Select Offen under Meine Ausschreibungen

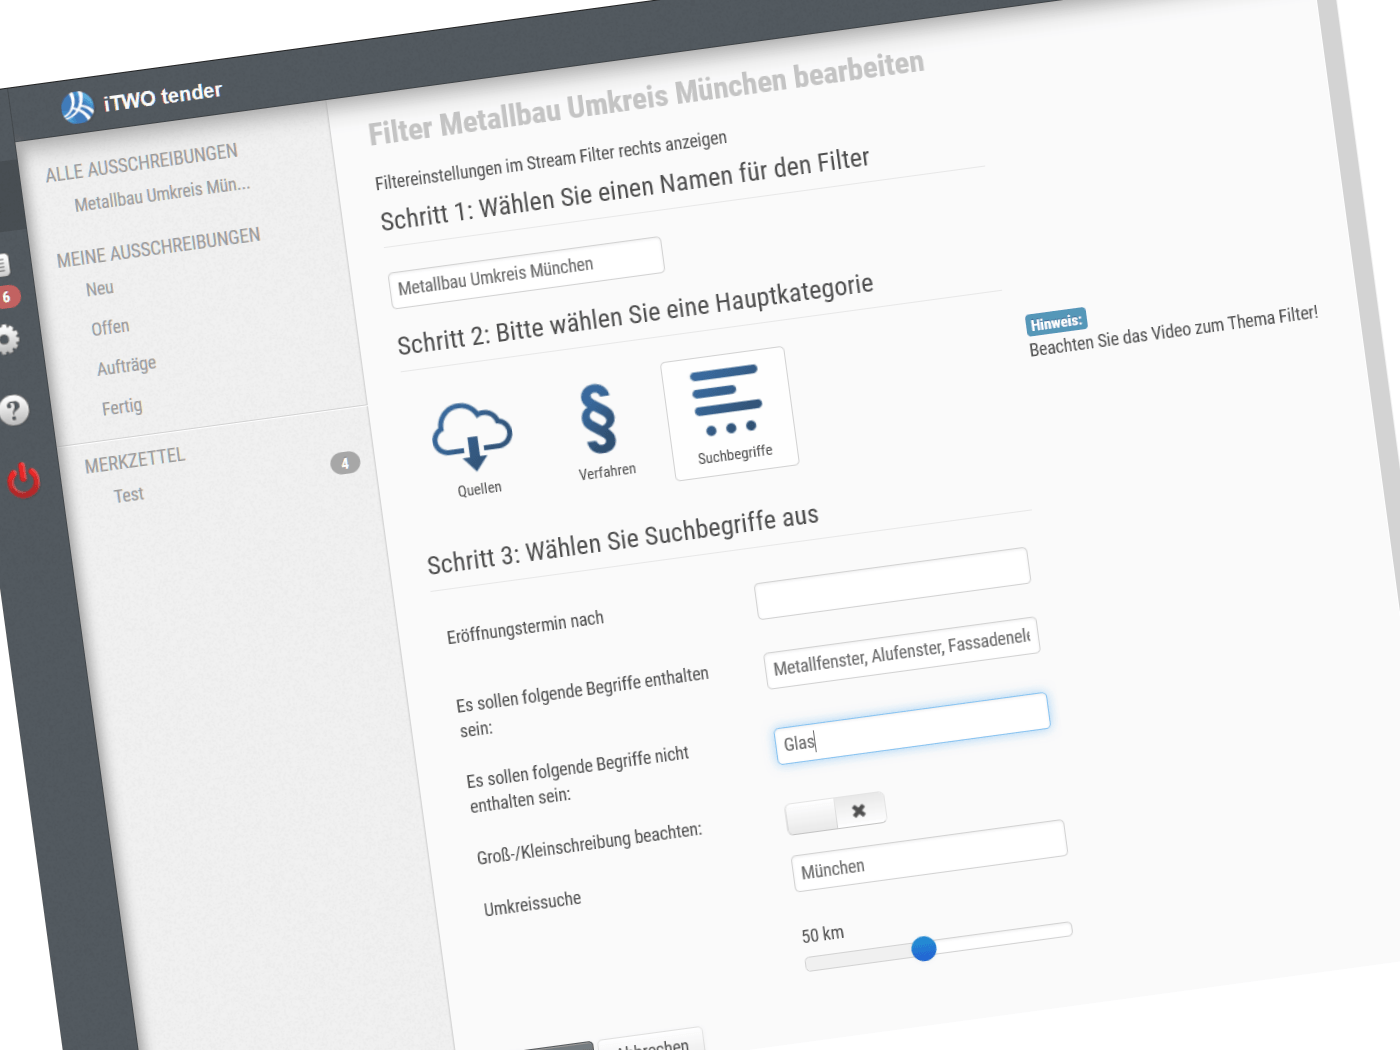point(110,328)
